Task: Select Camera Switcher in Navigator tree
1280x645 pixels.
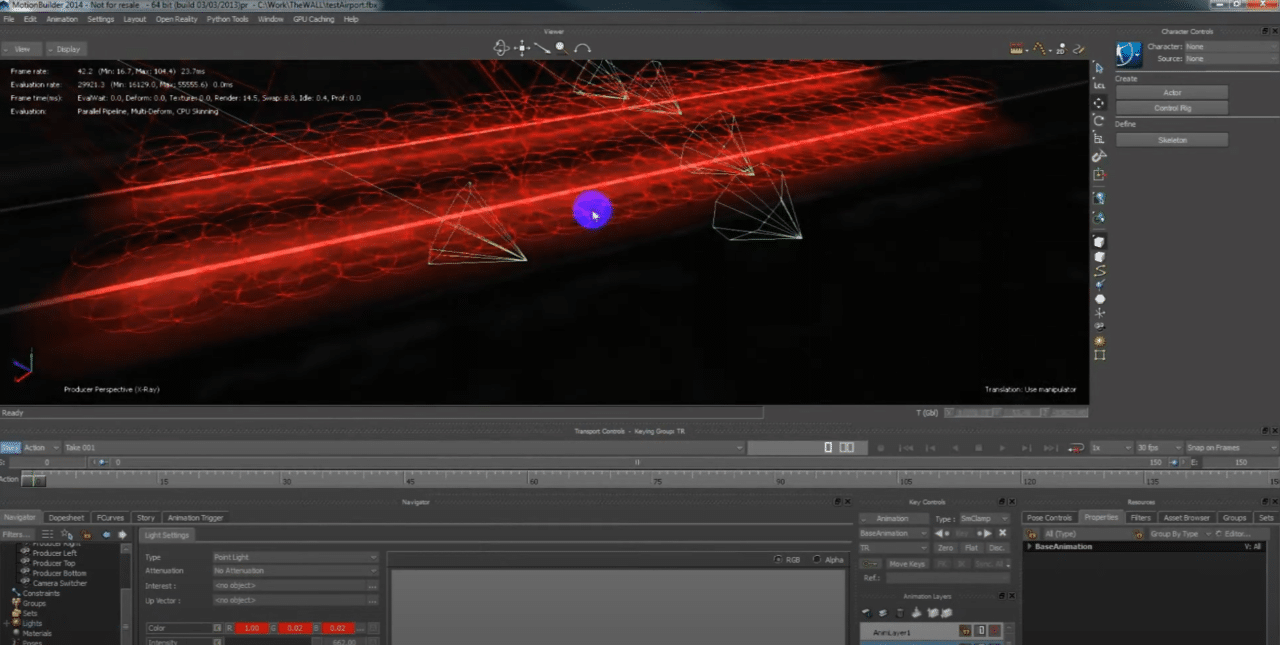Action: (59, 583)
